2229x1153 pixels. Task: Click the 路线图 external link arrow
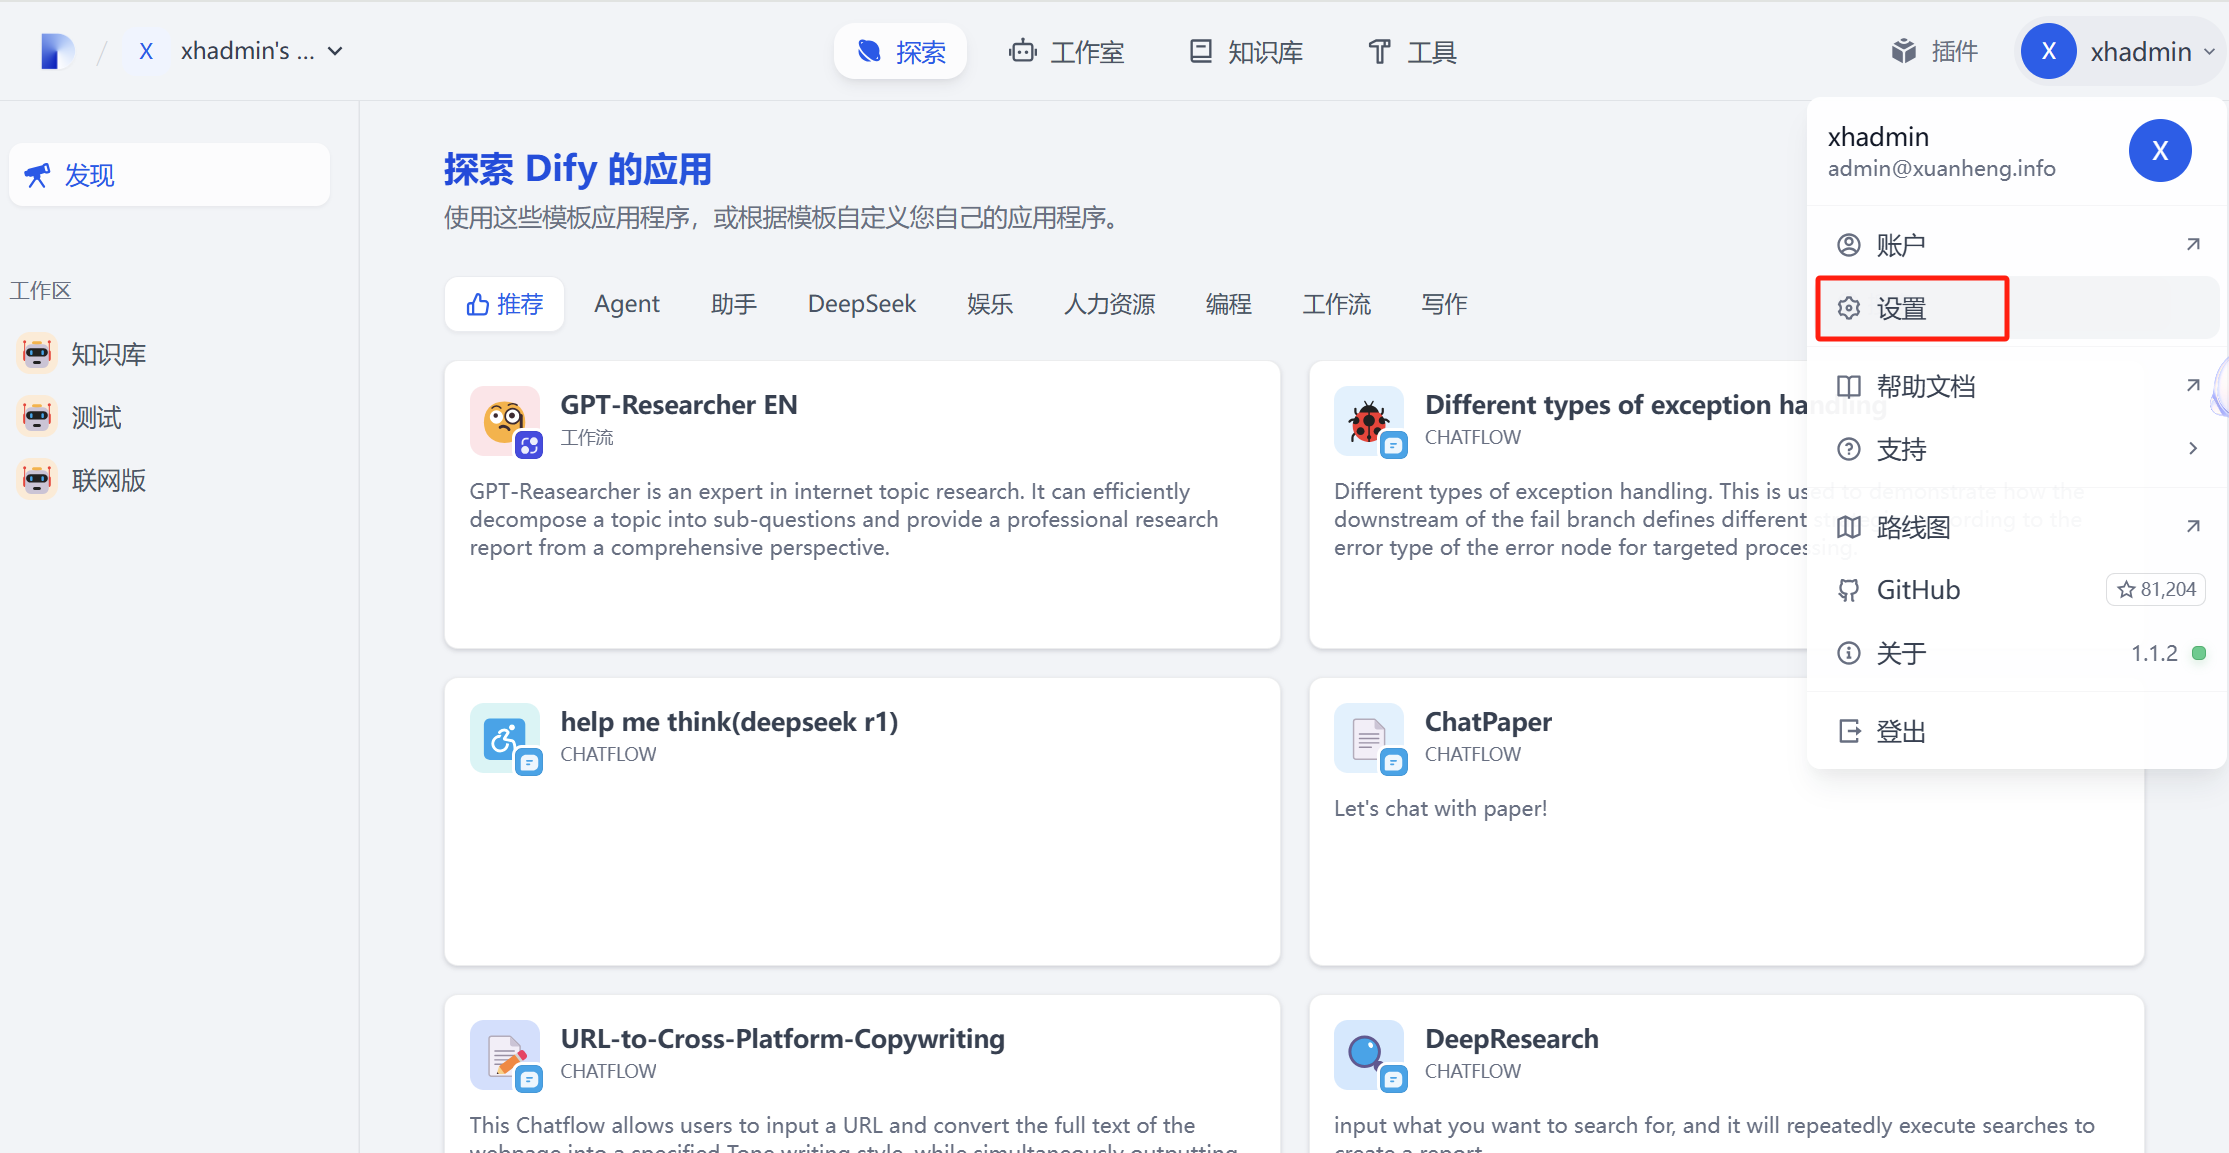pos(2193,526)
